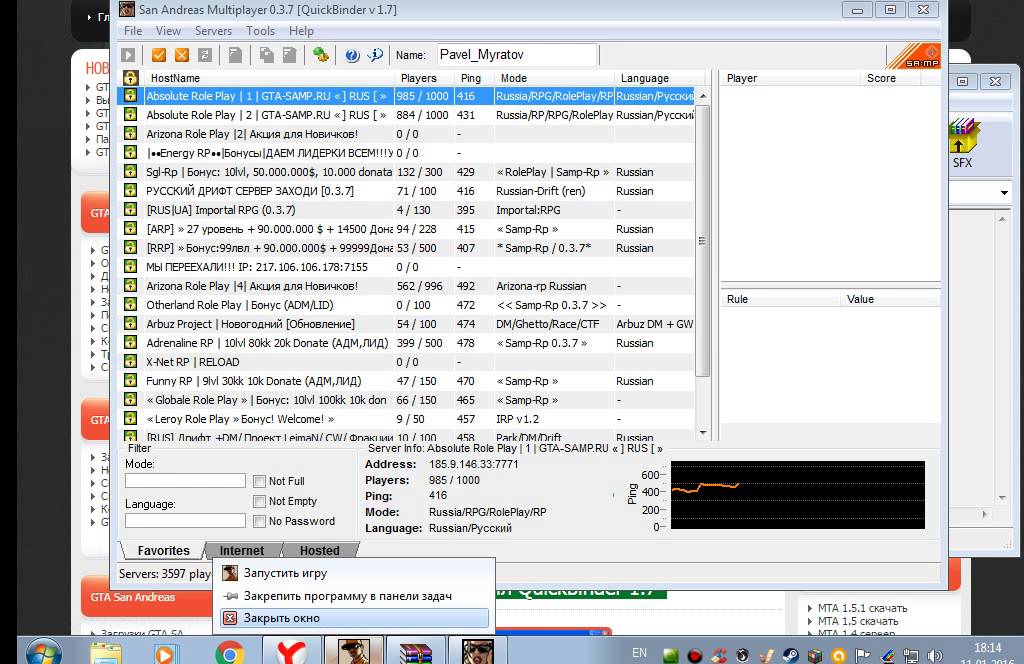Click the Copy Server Info double-page icon
Screen dimensions: 1024x664
[266, 55]
